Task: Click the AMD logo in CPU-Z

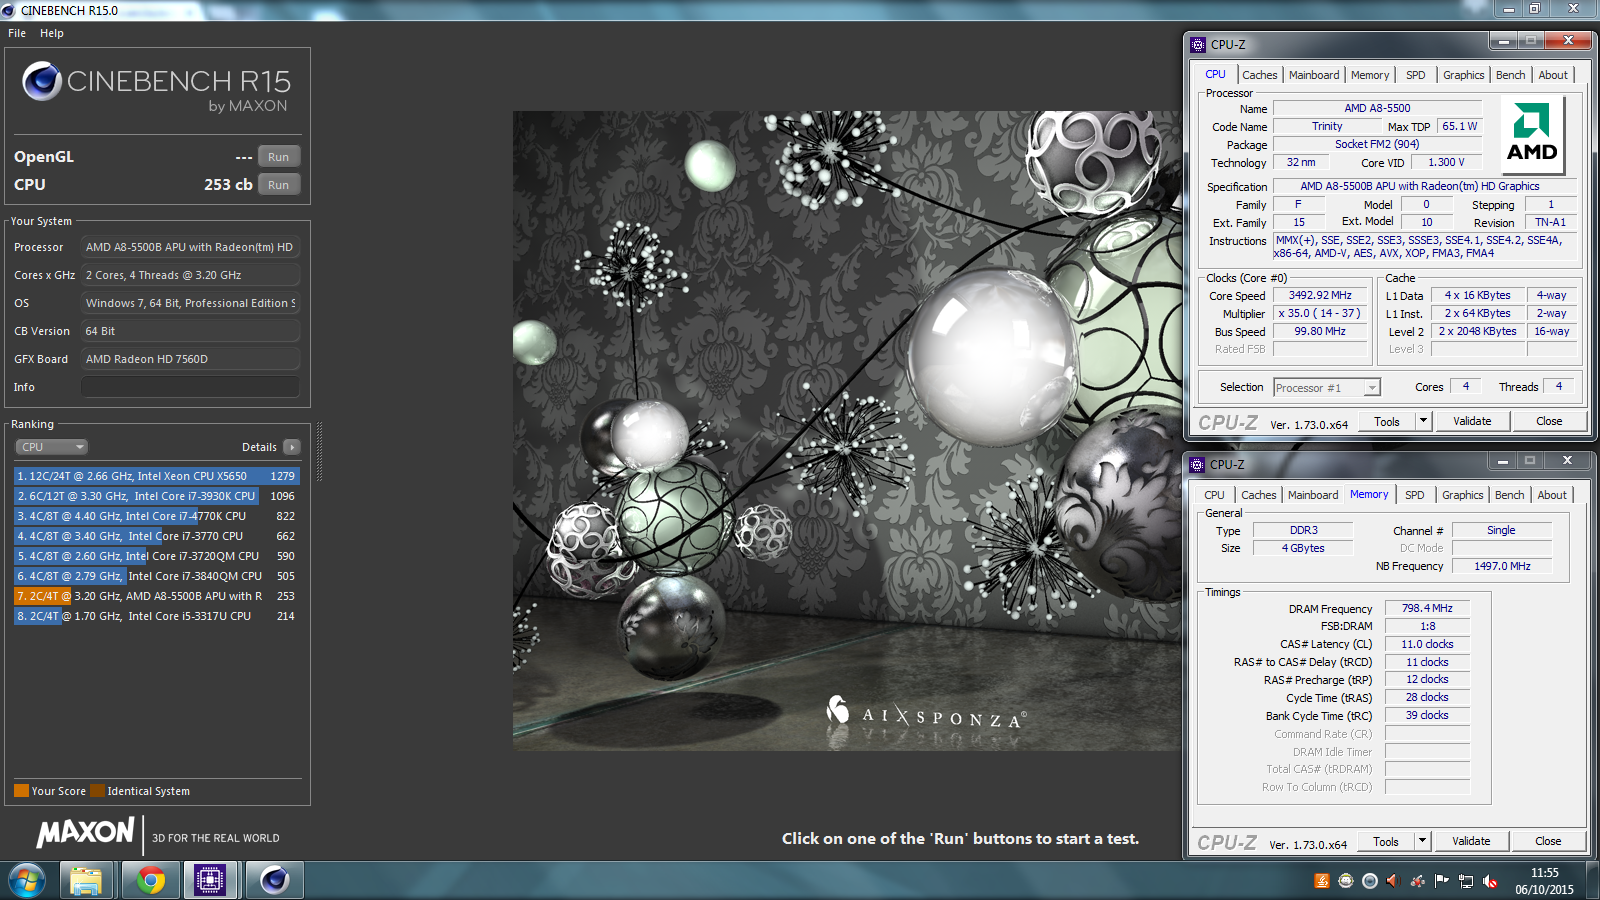Action: click(1532, 133)
